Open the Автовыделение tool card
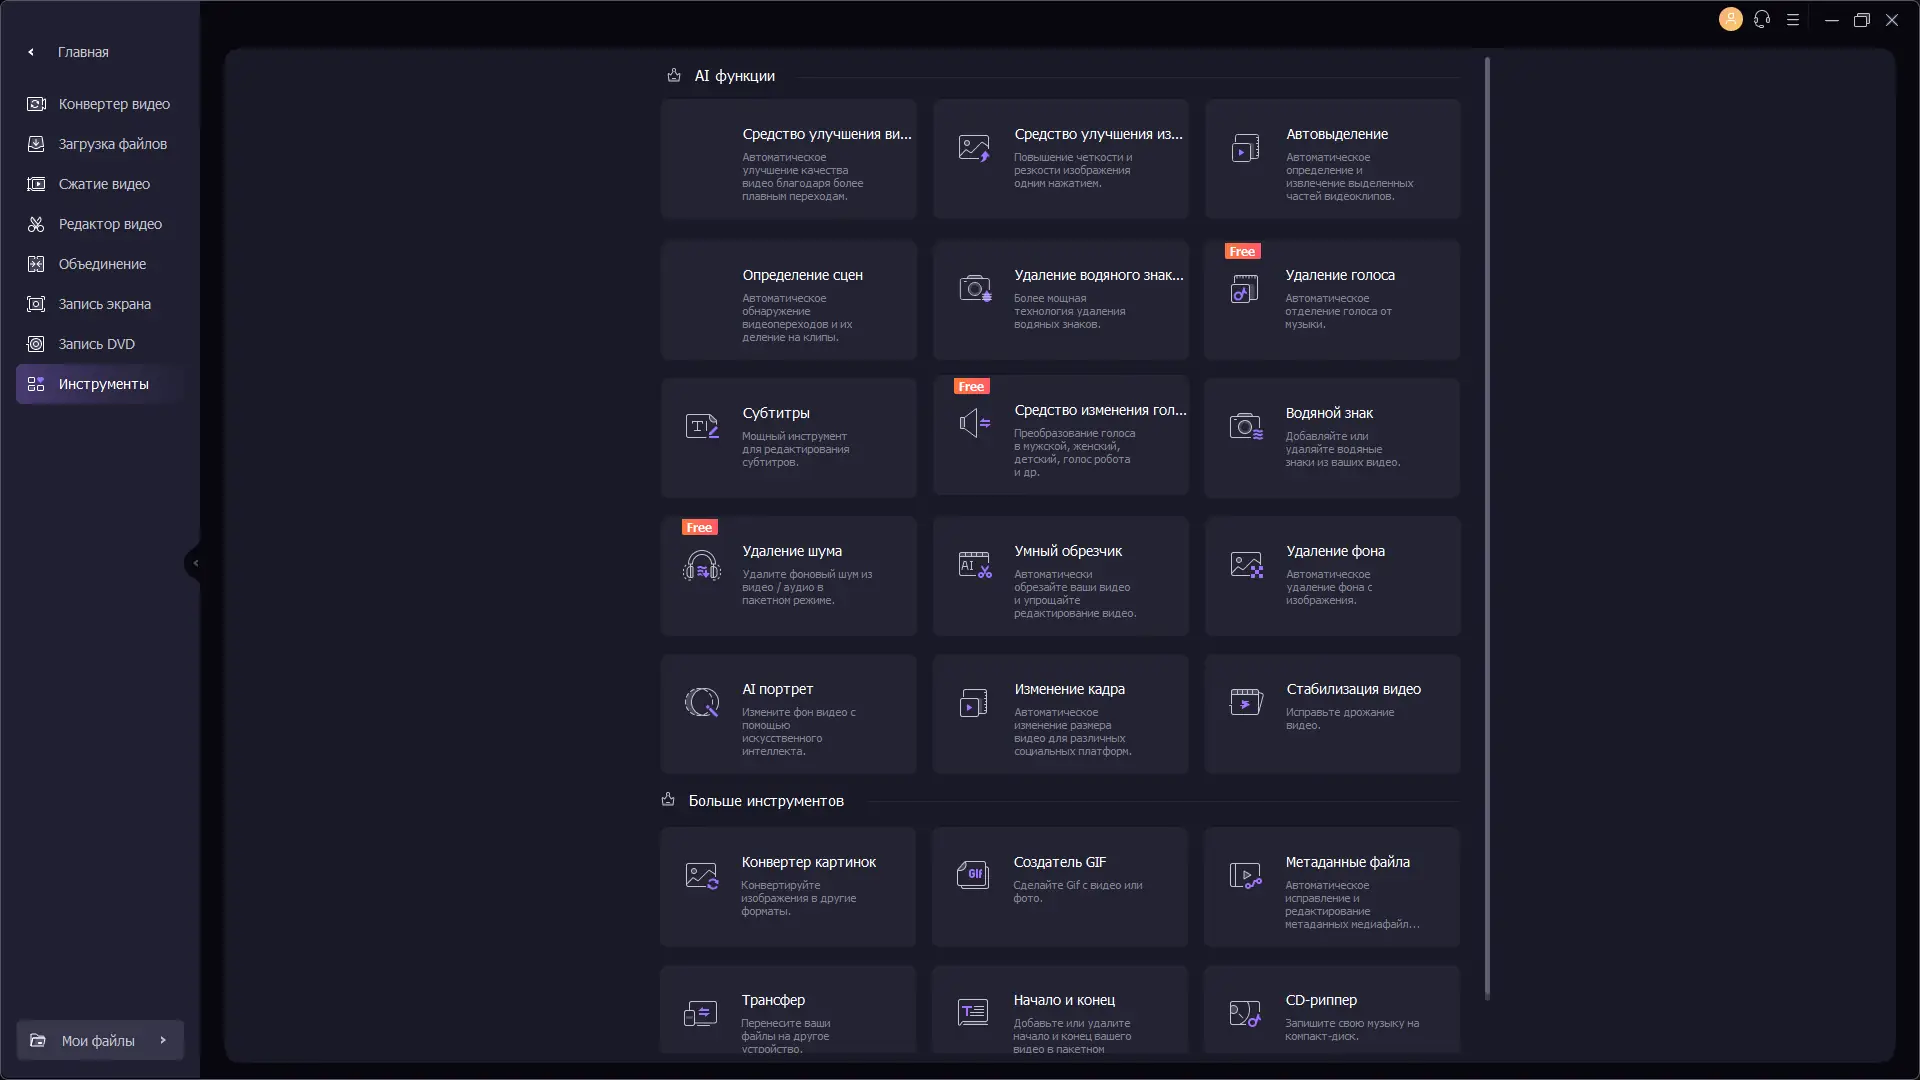Screen dimensions: 1920x1080 click(x=1332, y=159)
